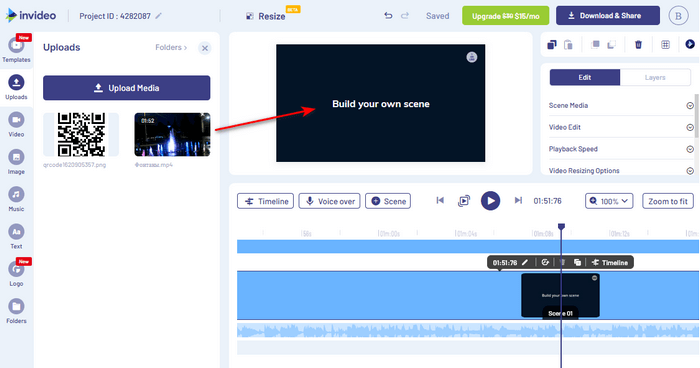This screenshot has width=700, height=368.
Task: Select the fountain video thumbnail
Action: (x=172, y=134)
